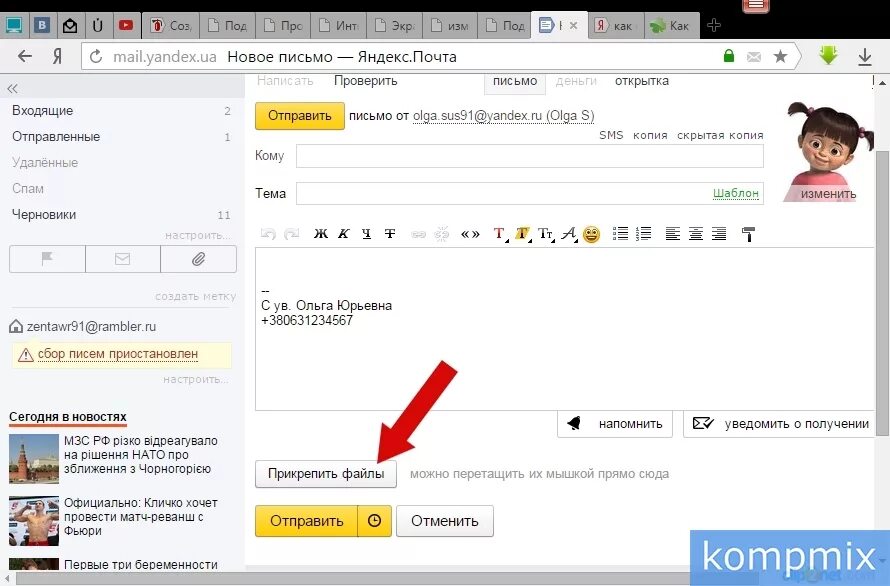Insert a numbered list
Viewport: 890px width, 586px height.
click(x=644, y=233)
